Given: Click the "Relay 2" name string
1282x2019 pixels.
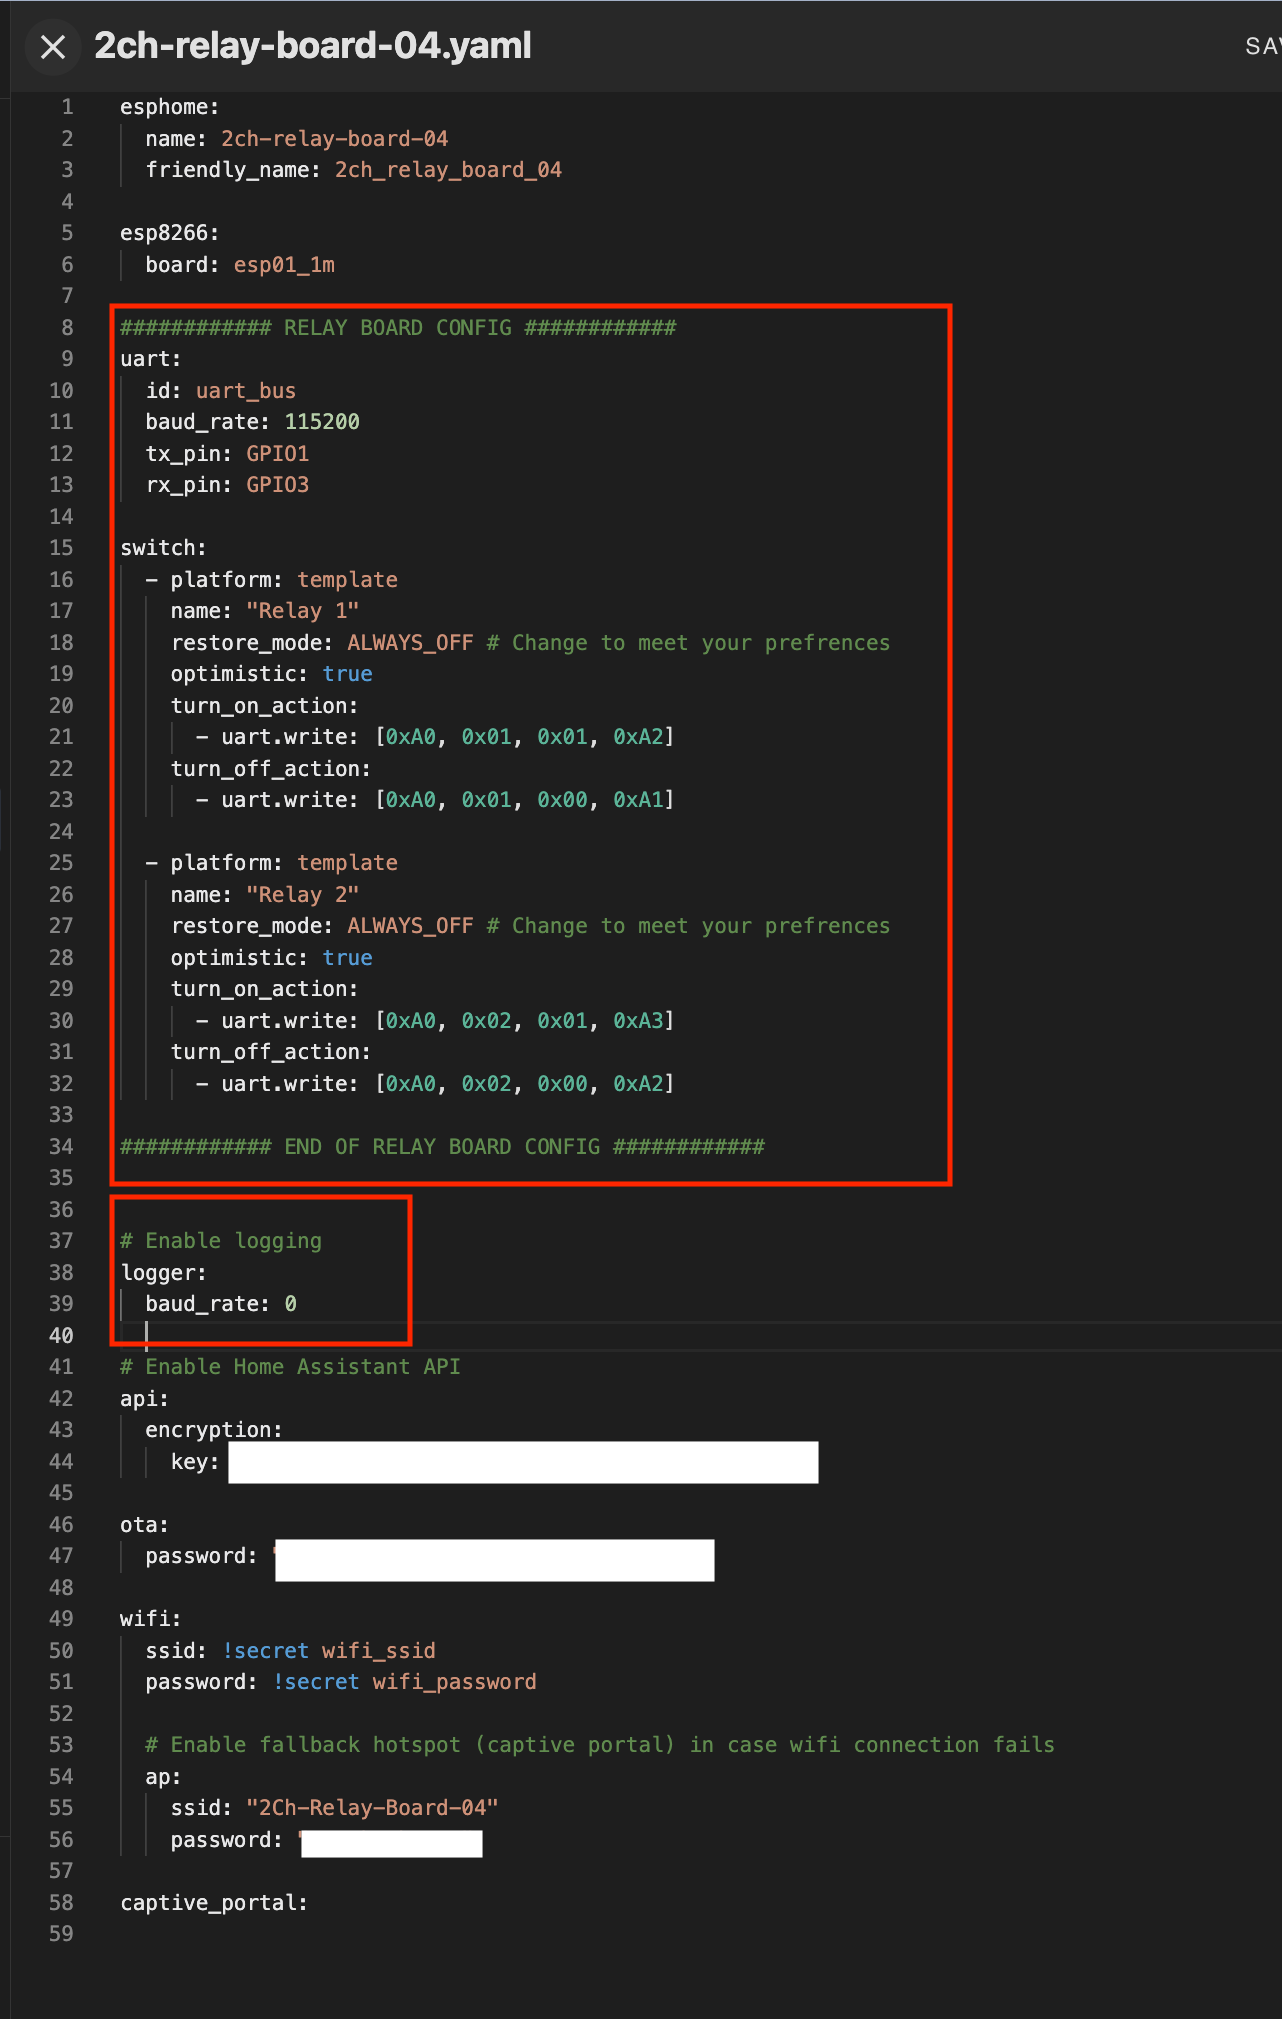Looking at the screenshot, I should (x=302, y=895).
